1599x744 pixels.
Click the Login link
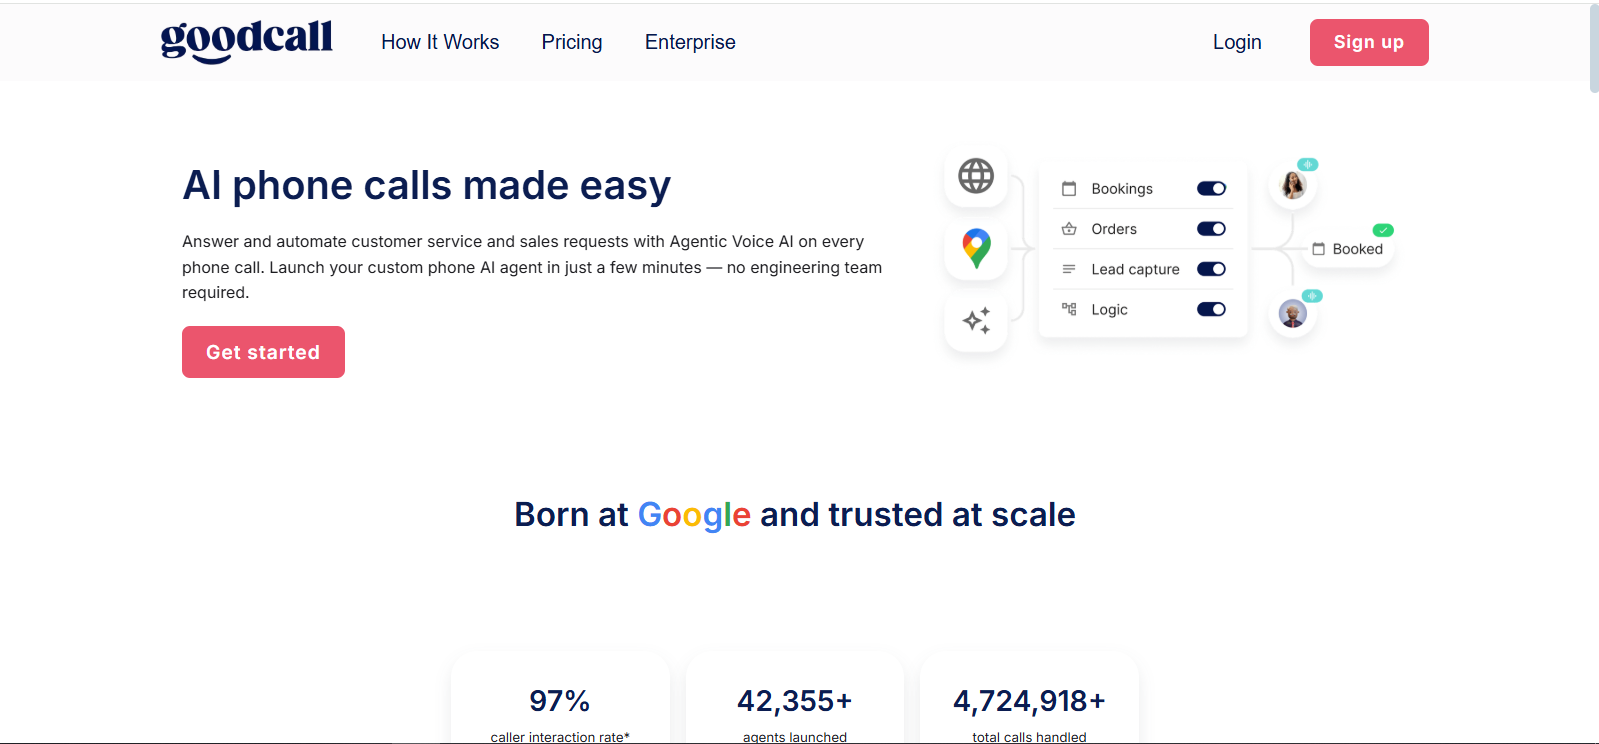tap(1237, 42)
